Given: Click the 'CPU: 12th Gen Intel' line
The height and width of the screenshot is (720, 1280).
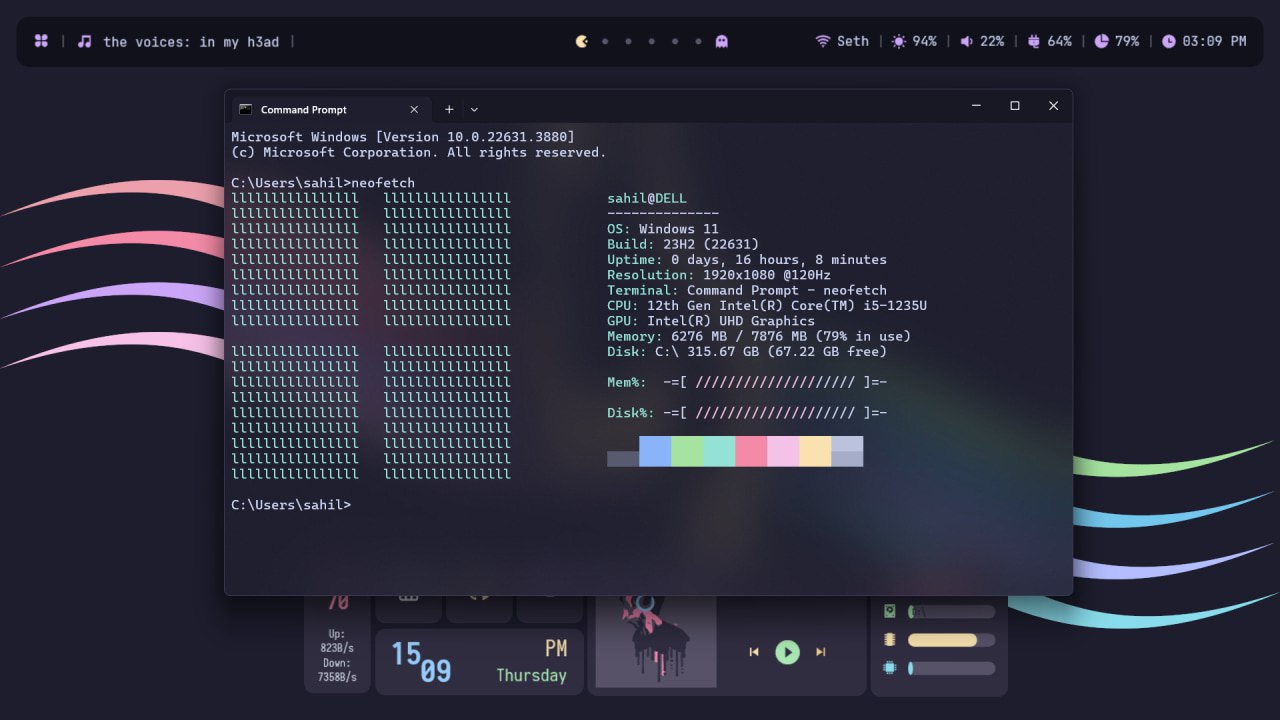Looking at the screenshot, I should click(767, 305).
